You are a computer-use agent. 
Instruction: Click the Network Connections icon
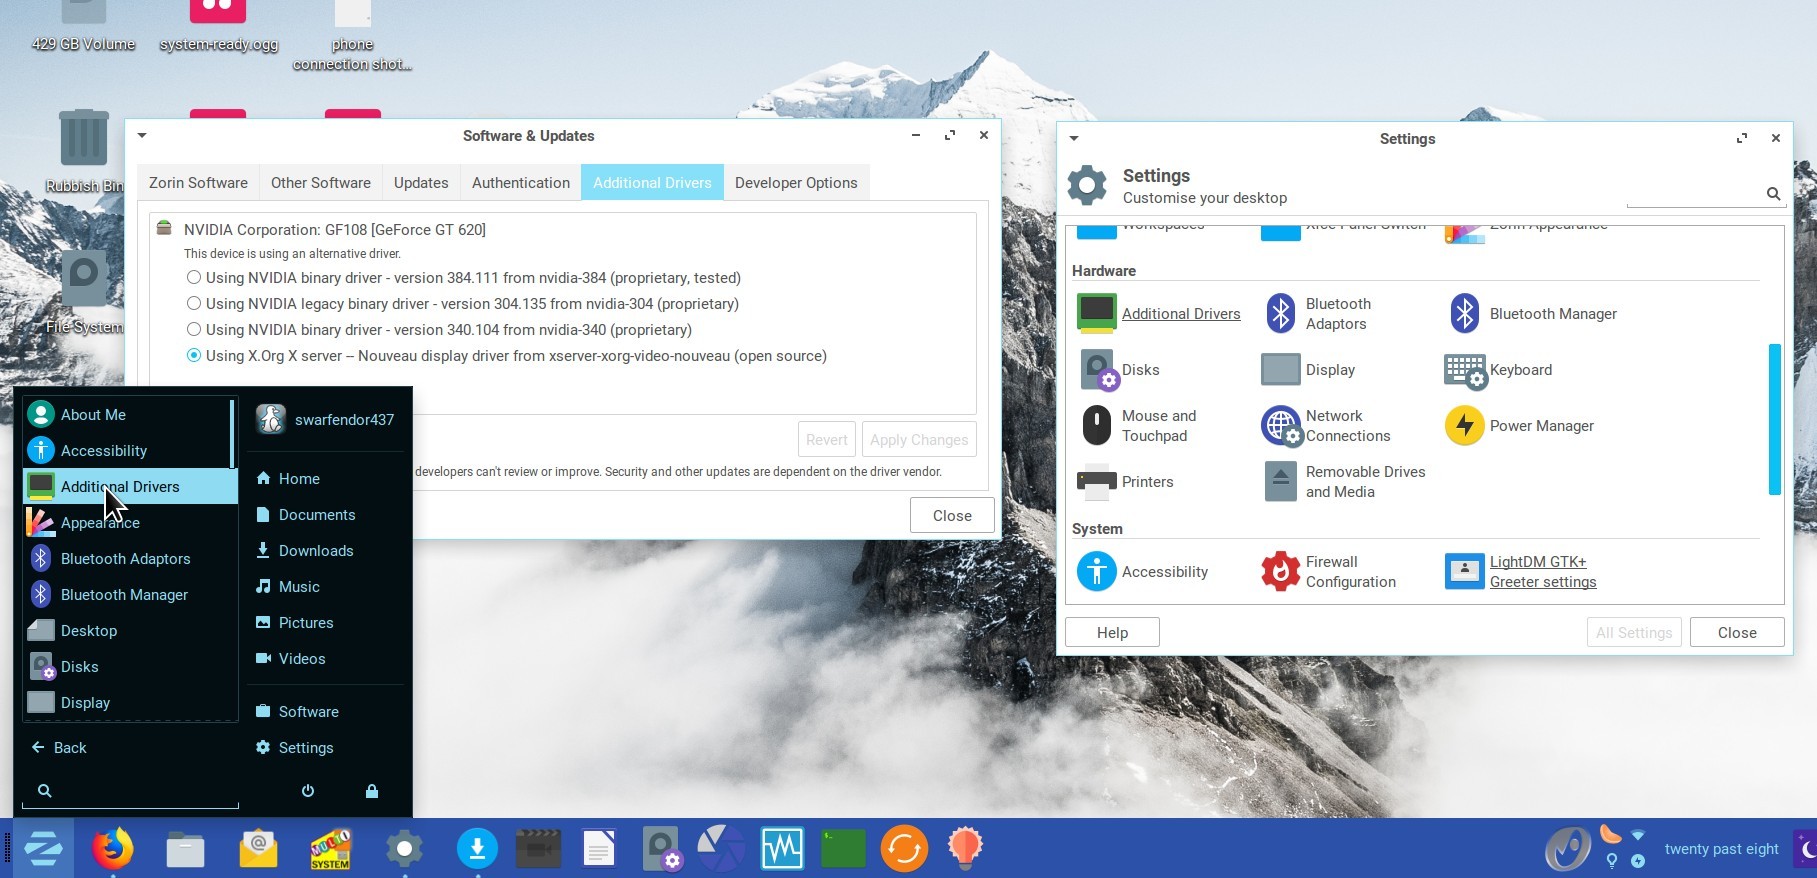coord(1281,426)
